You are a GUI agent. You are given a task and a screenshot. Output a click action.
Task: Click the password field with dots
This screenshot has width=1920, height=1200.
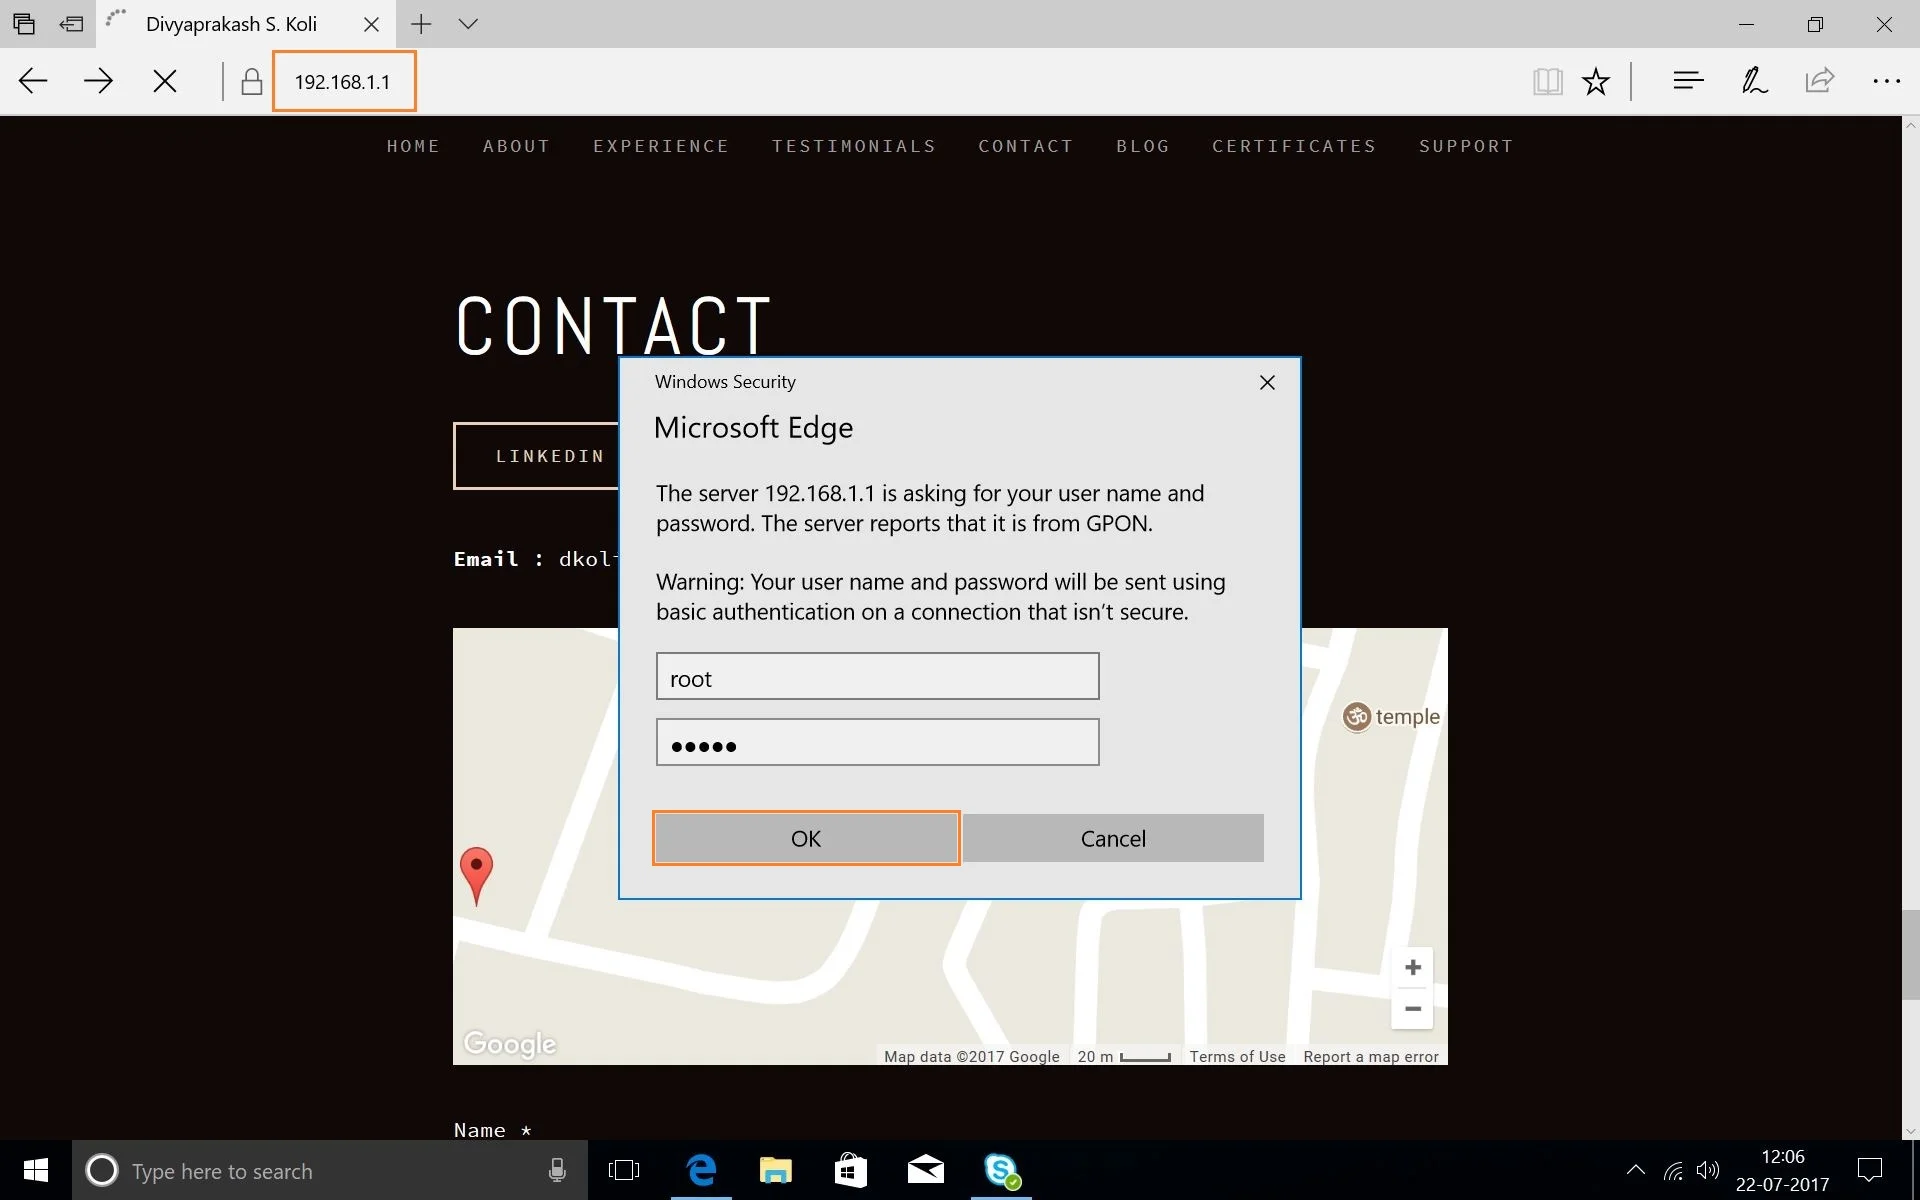(877, 743)
